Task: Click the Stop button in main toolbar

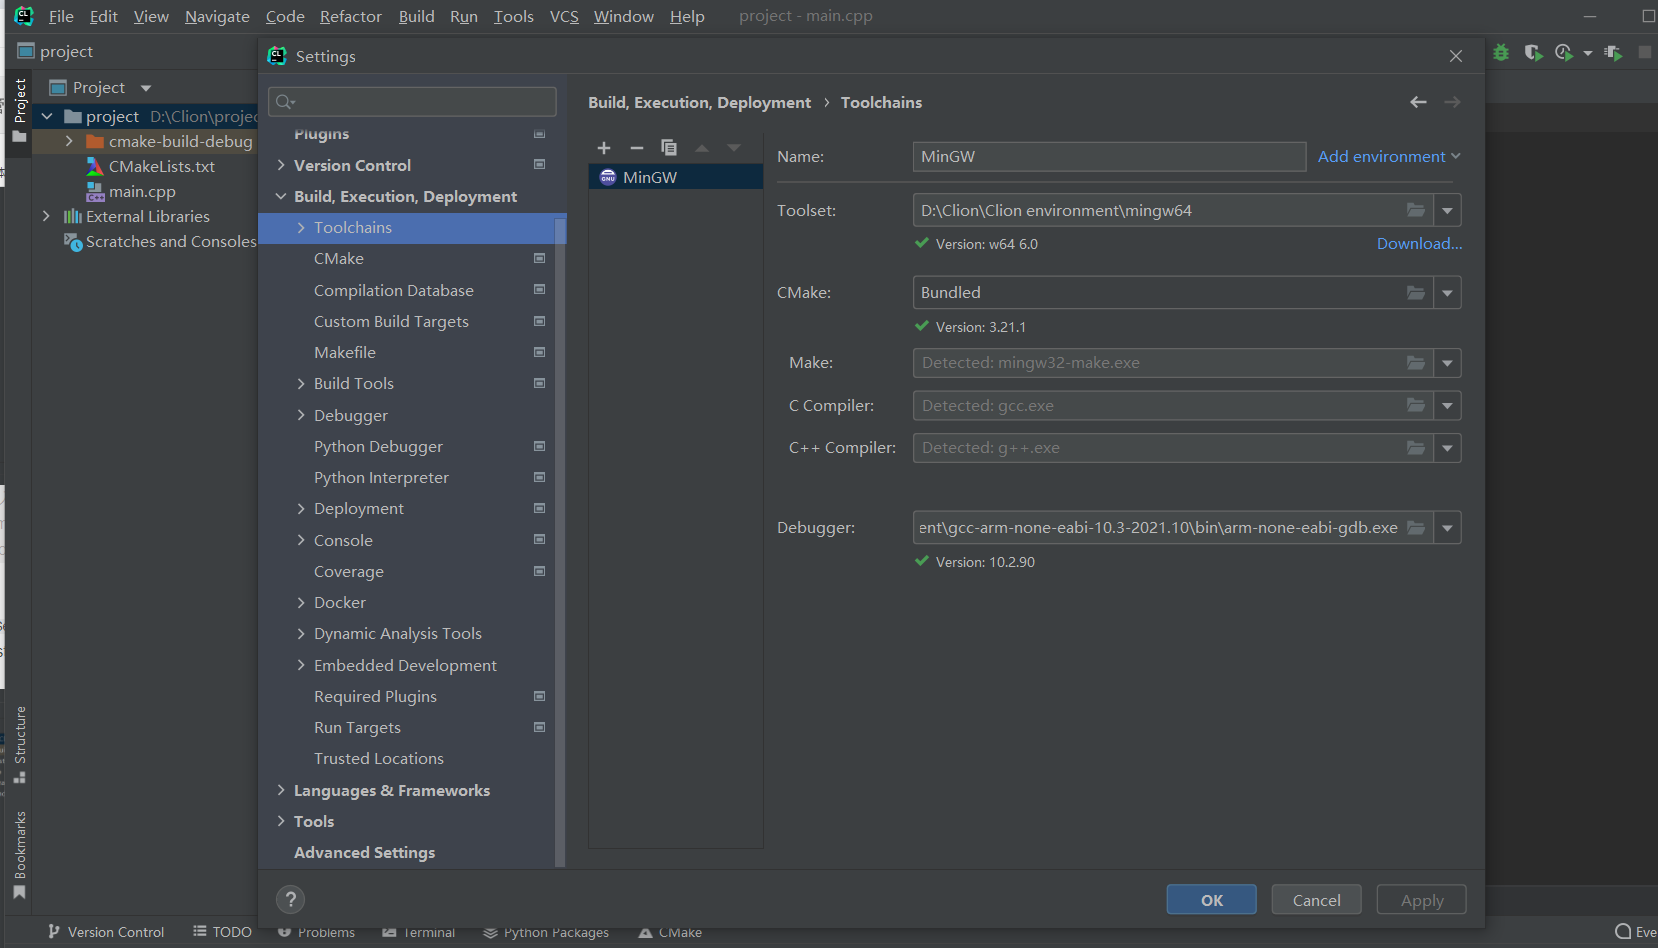Action: (x=1645, y=52)
